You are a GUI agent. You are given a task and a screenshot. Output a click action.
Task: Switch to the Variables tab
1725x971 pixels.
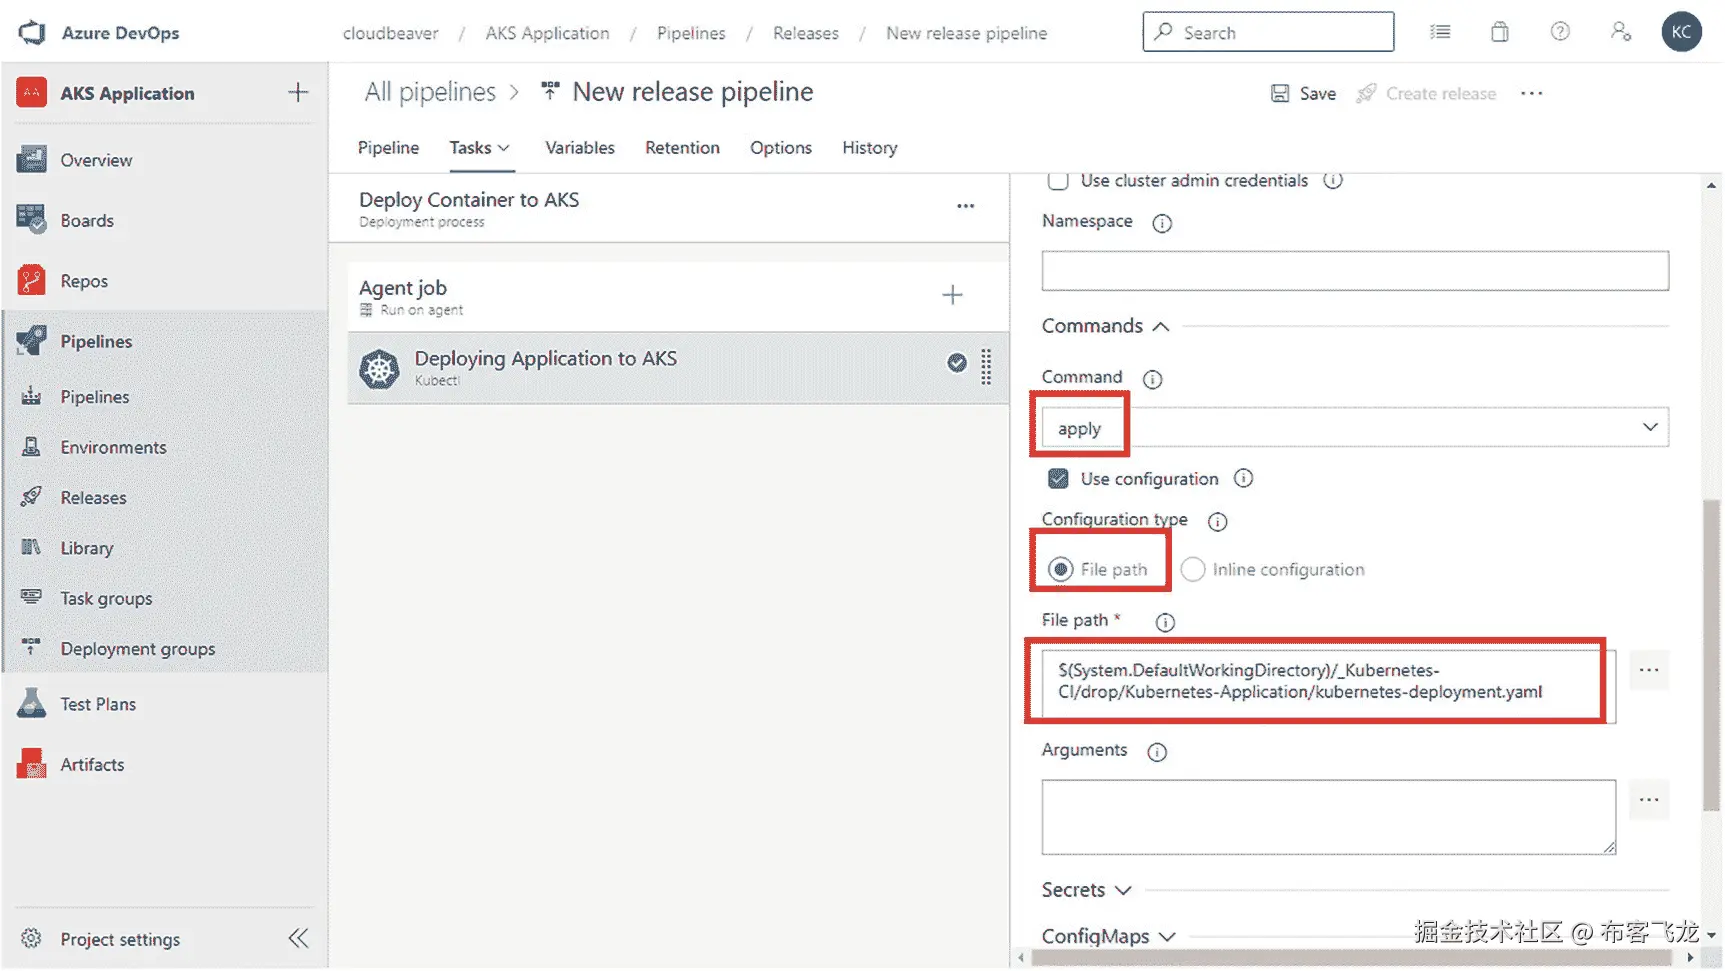(580, 148)
